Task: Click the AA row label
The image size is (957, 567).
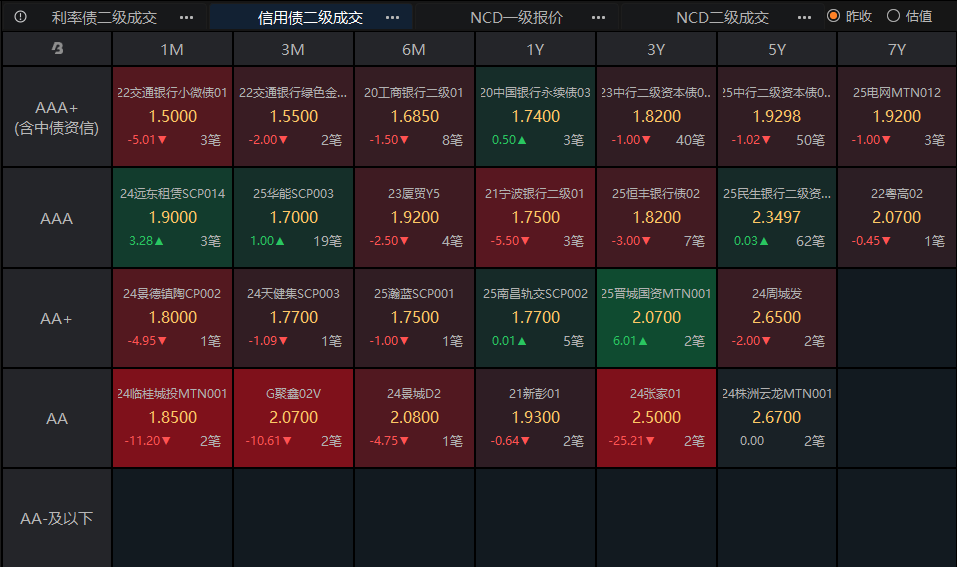Action: pyautogui.click(x=57, y=418)
